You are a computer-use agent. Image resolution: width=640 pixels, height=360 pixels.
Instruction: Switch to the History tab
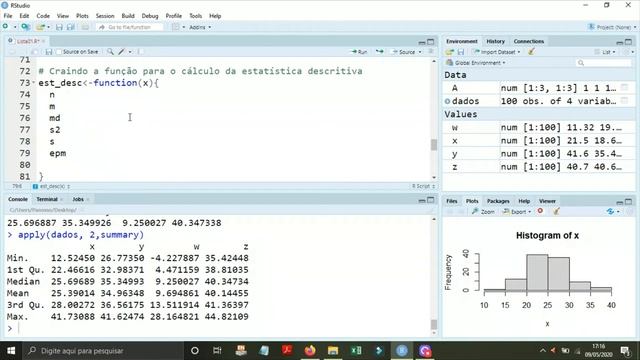[x=496, y=41]
